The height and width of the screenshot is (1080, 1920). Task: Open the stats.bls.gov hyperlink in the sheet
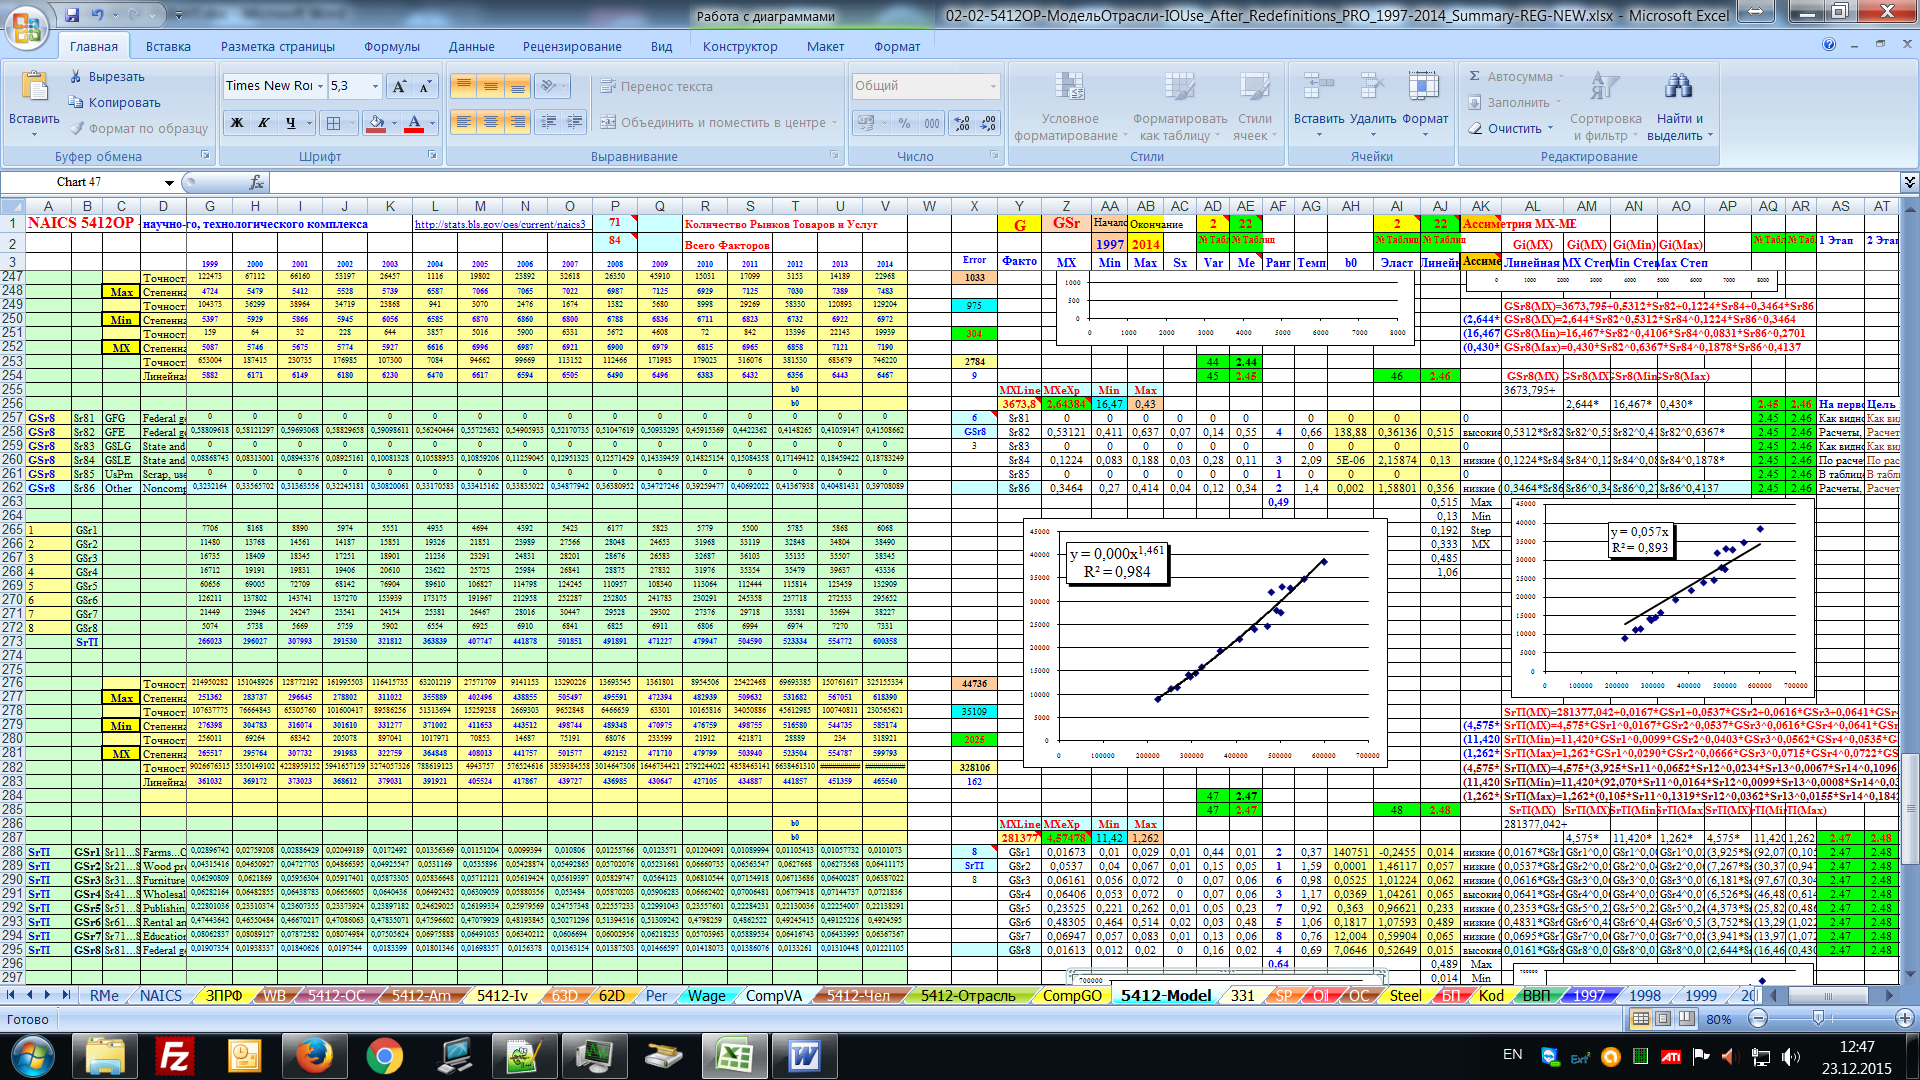click(500, 224)
